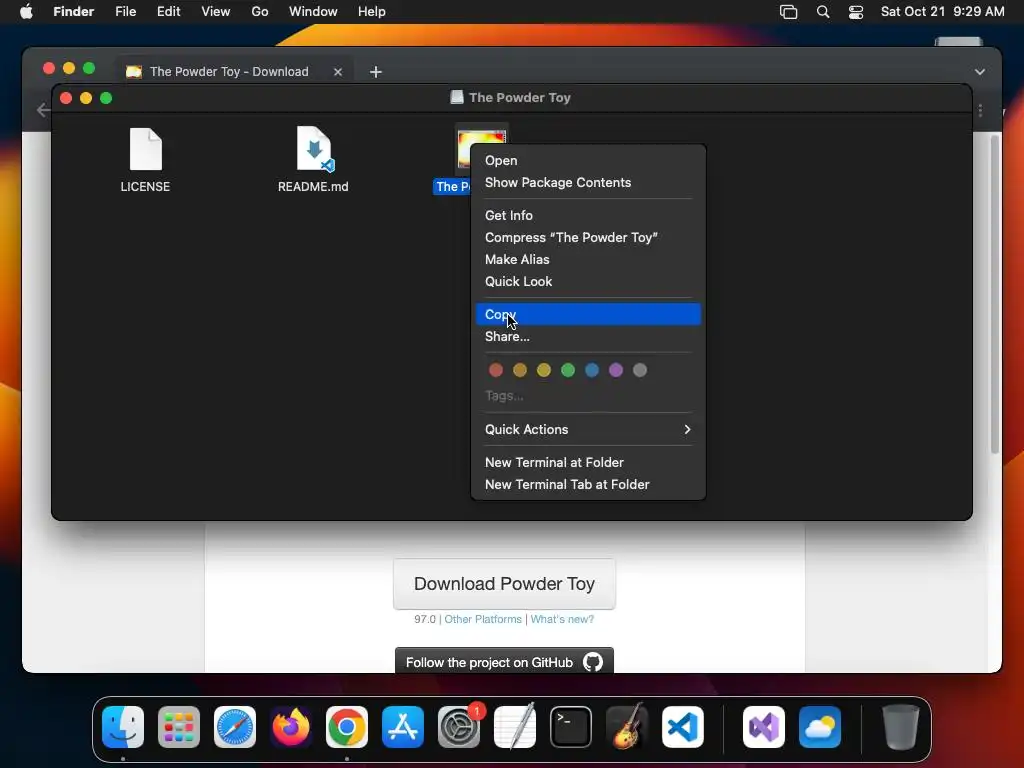Apply the gray tag color
The image size is (1024, 768).
click(x=640, y=370)
